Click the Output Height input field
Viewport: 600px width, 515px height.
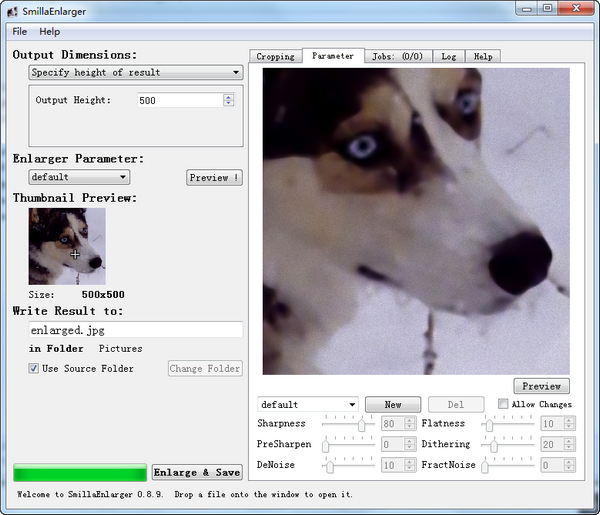point(180,101)
